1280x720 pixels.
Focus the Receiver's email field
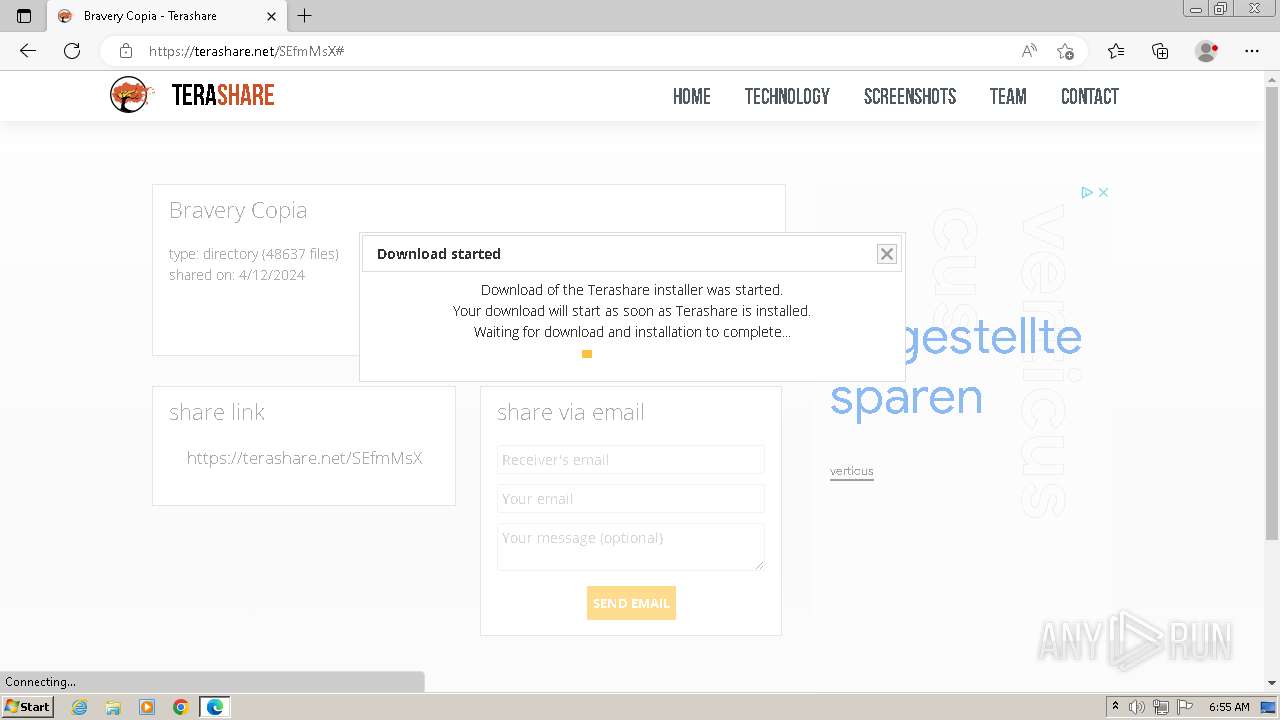click(x=631, y=460)
